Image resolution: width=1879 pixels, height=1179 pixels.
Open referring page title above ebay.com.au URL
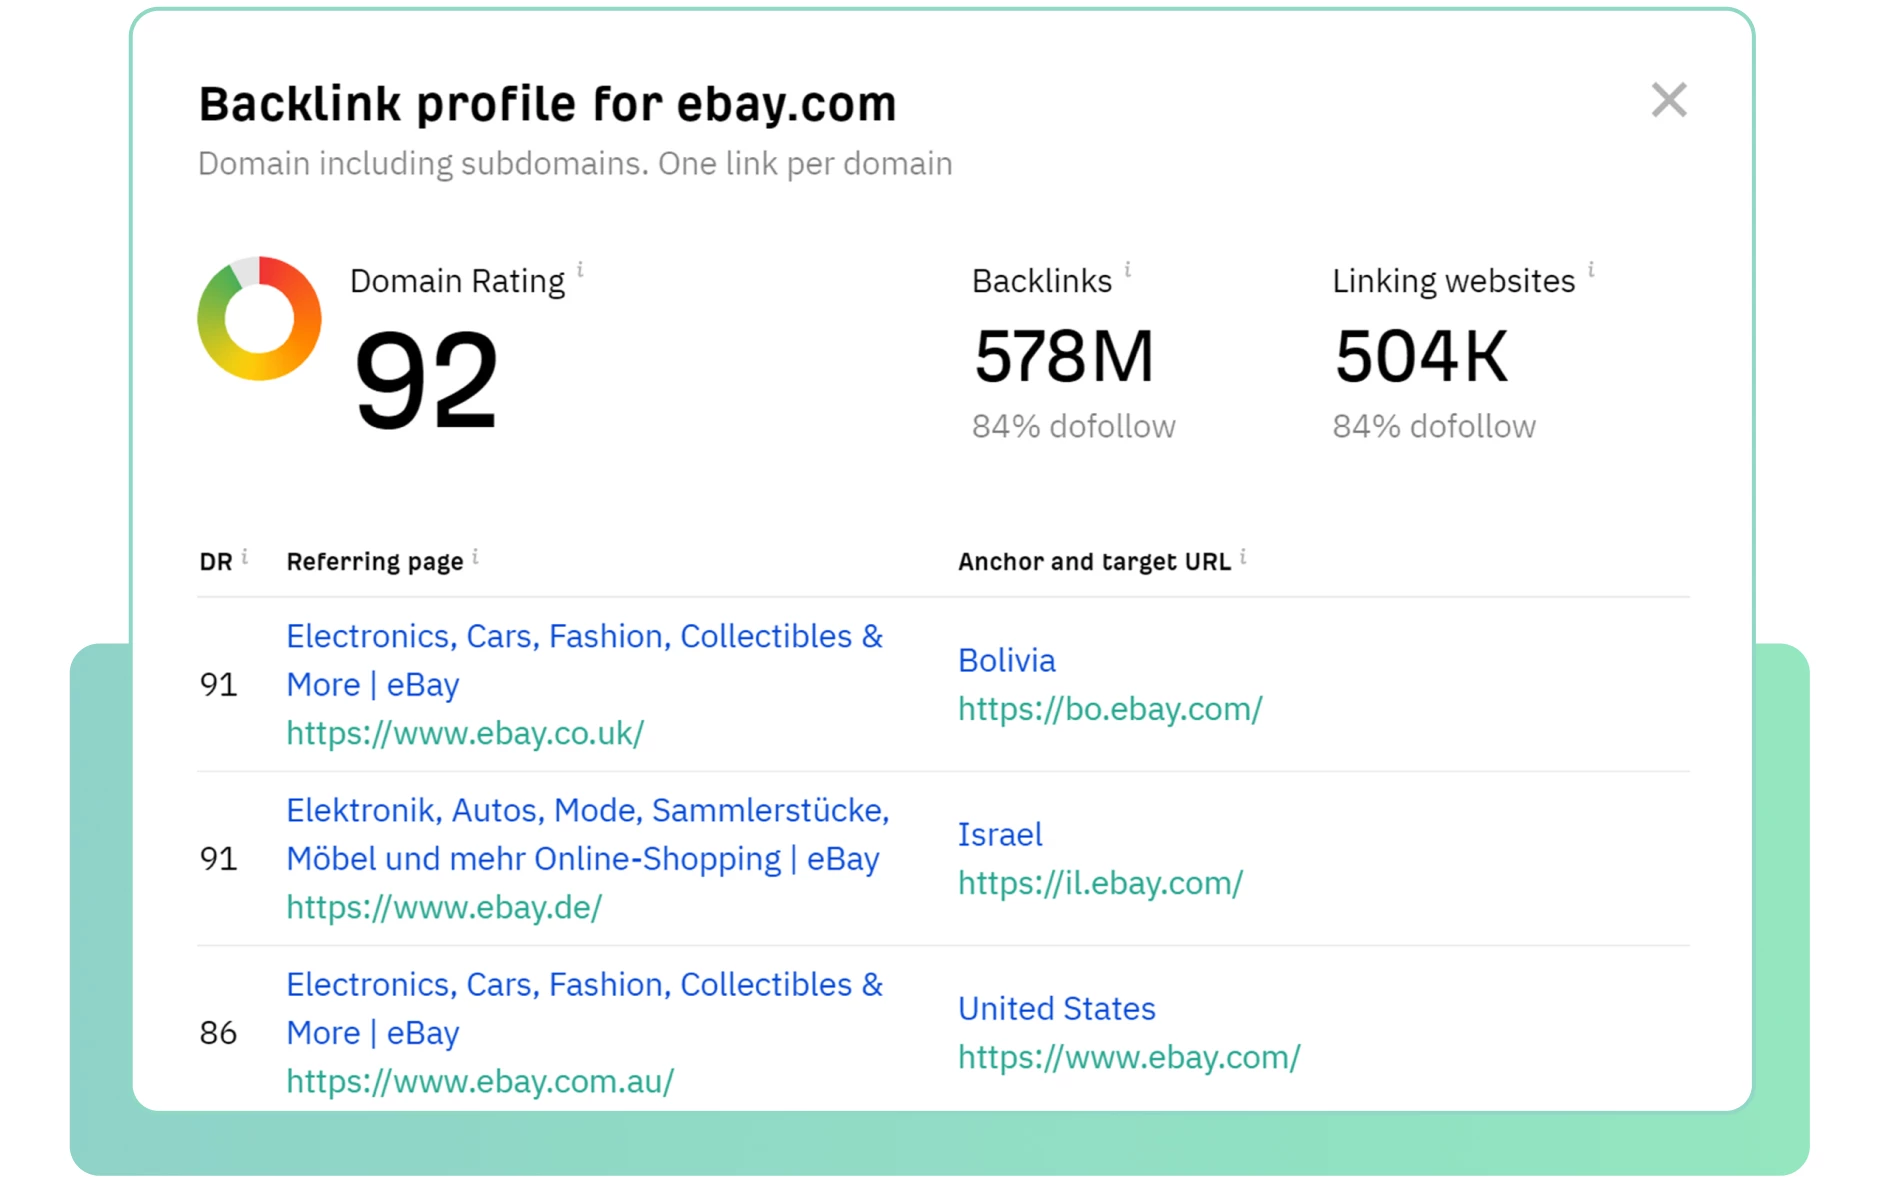[x=584, y=1008]
